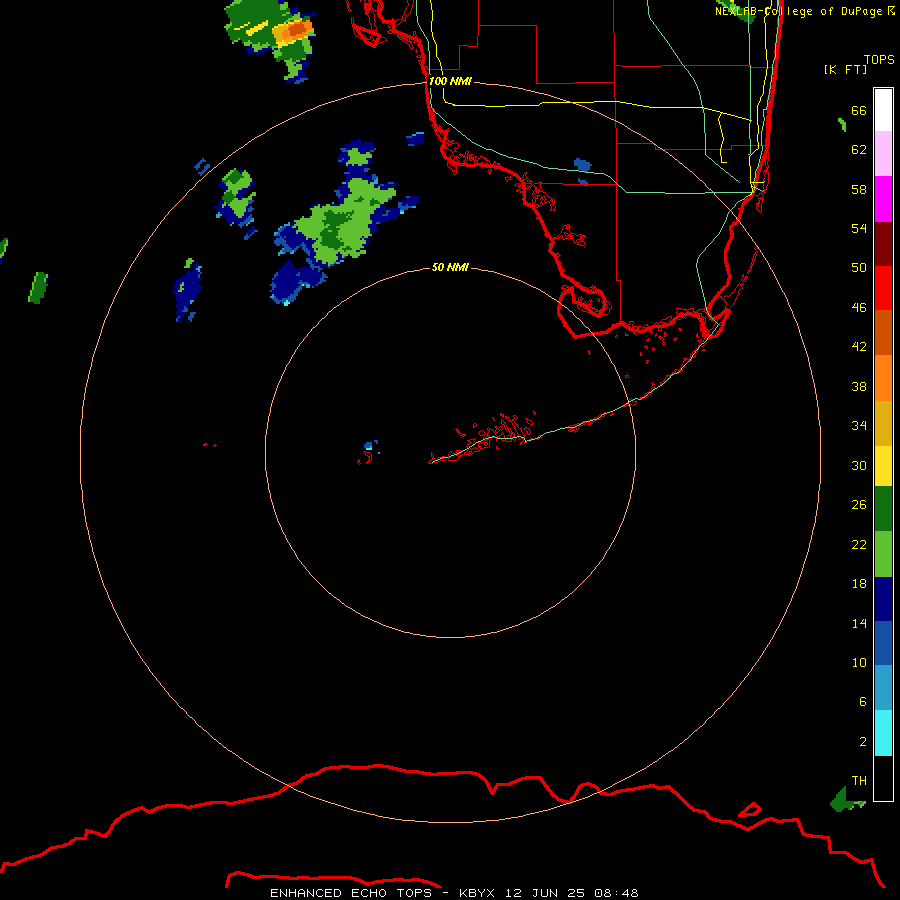Click the '54' legend value
This screenshot has height=900, width=900.
point(859,228)
